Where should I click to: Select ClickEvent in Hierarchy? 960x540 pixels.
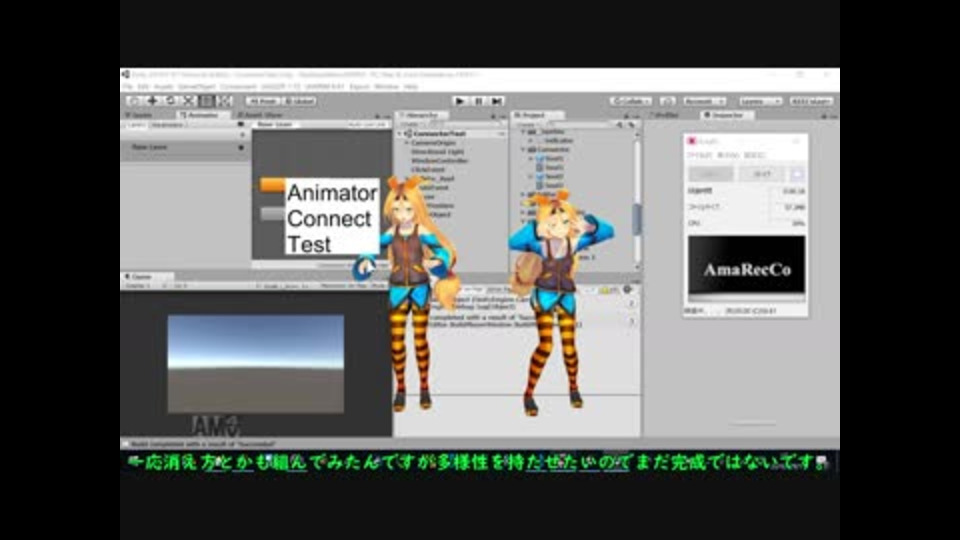point(428,170)
